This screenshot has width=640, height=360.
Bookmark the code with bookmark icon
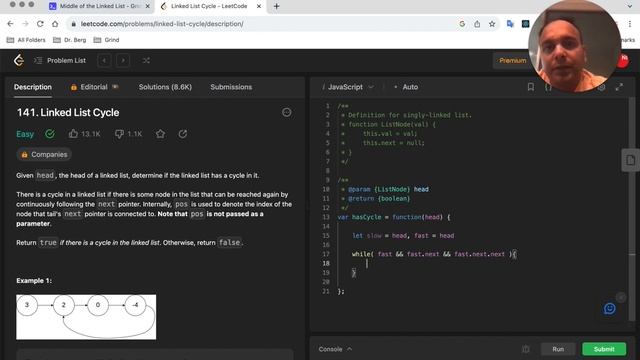point(531,87)
